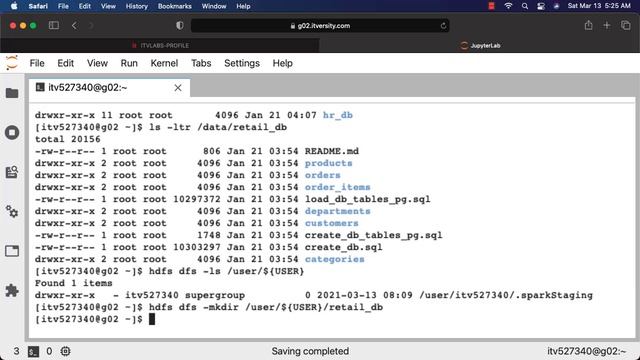Open Control Center icon
Image resolution: width=640 pixels, height=360 pixels.
pos(541,6)
